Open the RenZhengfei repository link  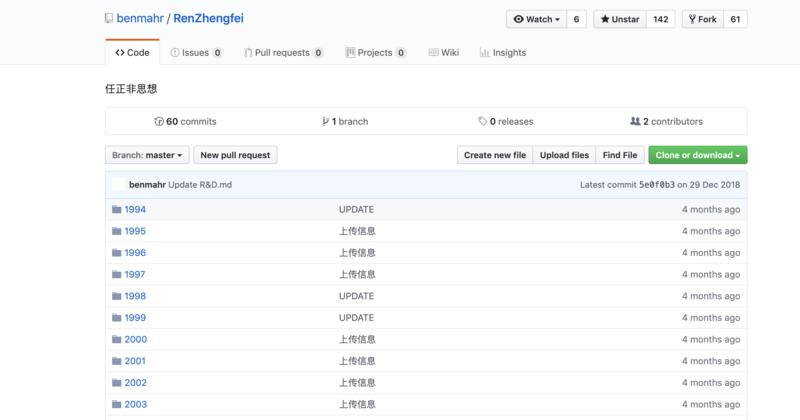pyautogui.click(x=208, y=18)
